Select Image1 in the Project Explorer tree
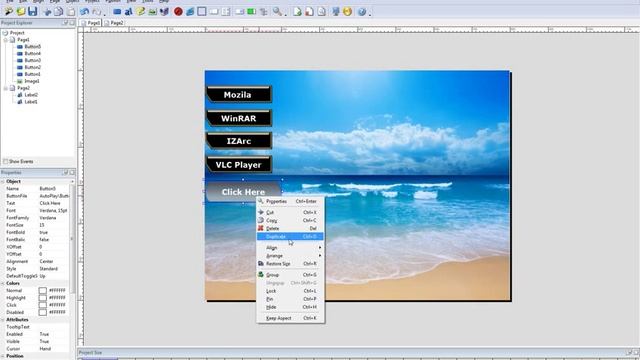The width and height of the screenshot is (640, 360). coord(32,81)
